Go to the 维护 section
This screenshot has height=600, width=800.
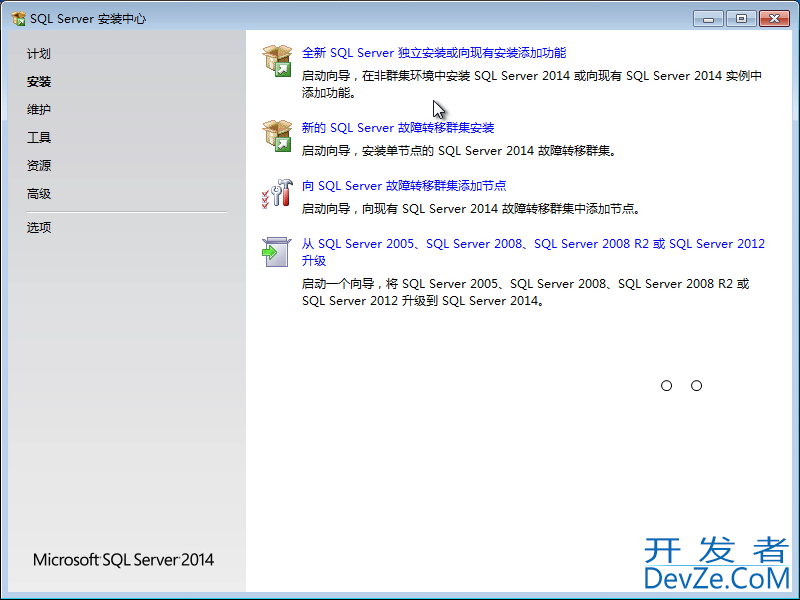pyautogui.click(x=39, y=109)
